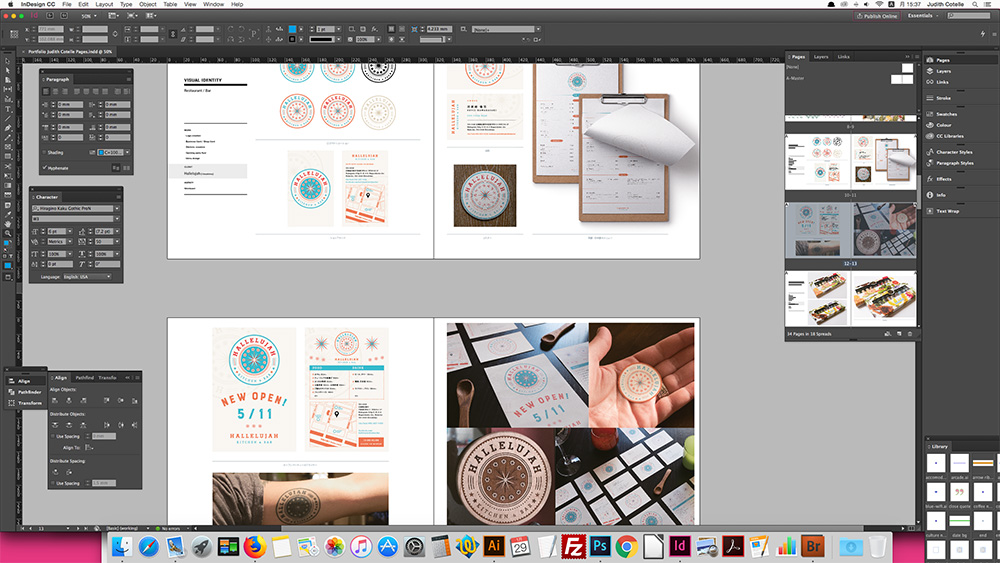Select the Zoom tool in the toolbox
Screen dimensions: 1000x563
8,233
